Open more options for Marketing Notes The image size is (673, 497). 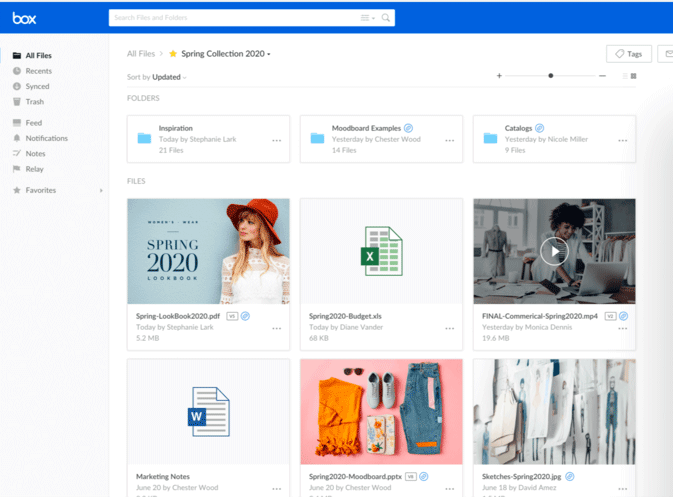[277, 489]
